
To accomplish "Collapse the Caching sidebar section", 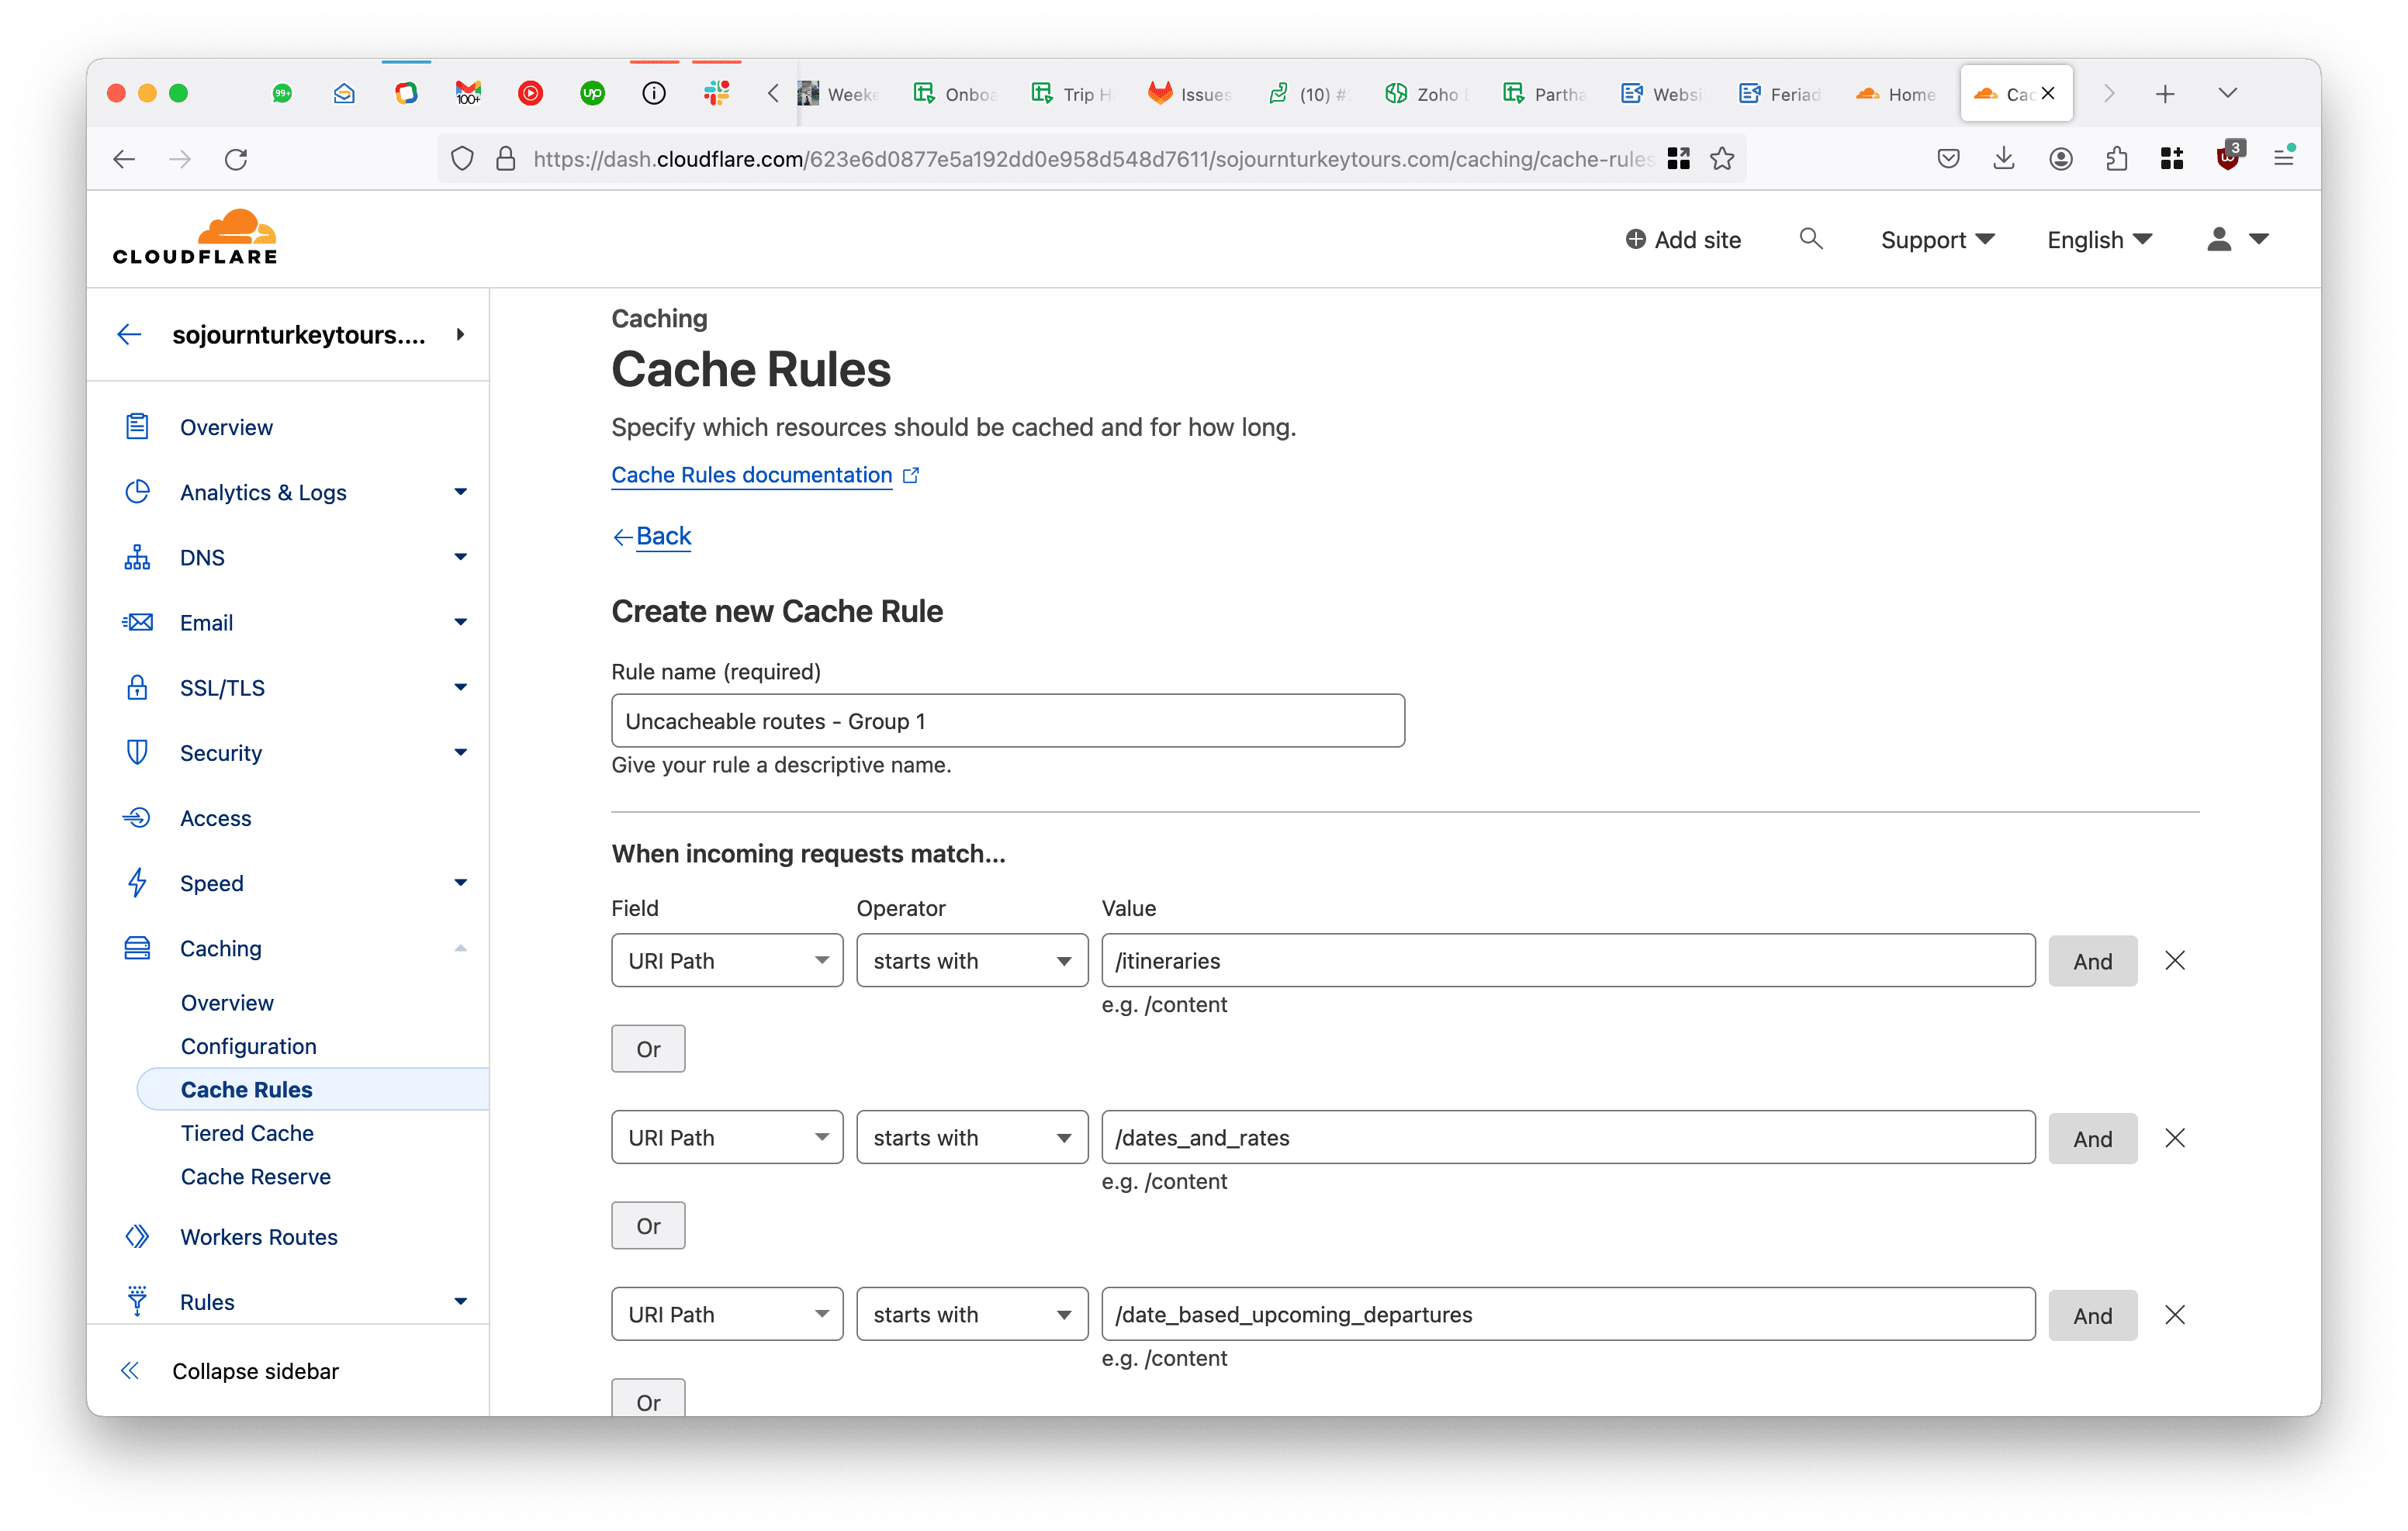I will 460,948.
